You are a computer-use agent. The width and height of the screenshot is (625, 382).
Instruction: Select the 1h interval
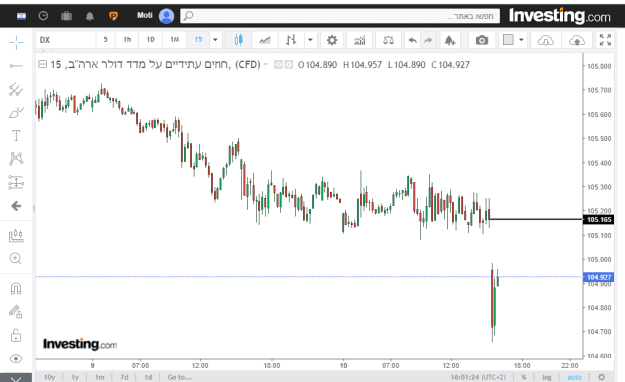[127, 39]
